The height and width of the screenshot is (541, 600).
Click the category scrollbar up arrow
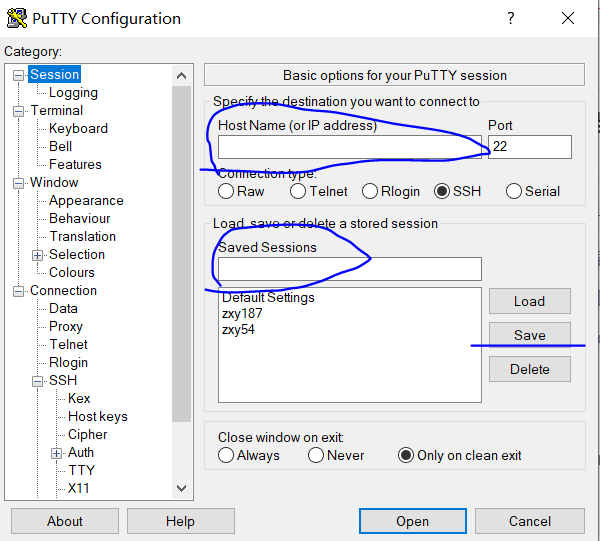pyautogui.click(x=181, y=76)
